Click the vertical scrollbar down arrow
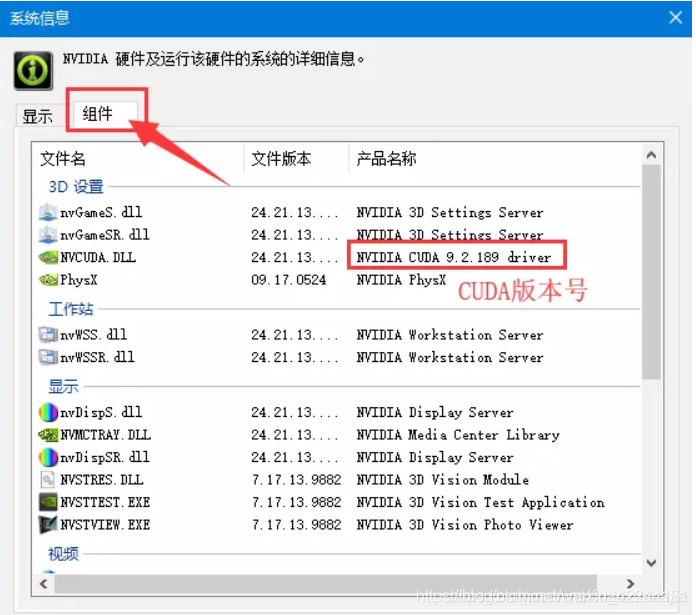The width and height of the screenshot is (696, 615). coord(651,563)
